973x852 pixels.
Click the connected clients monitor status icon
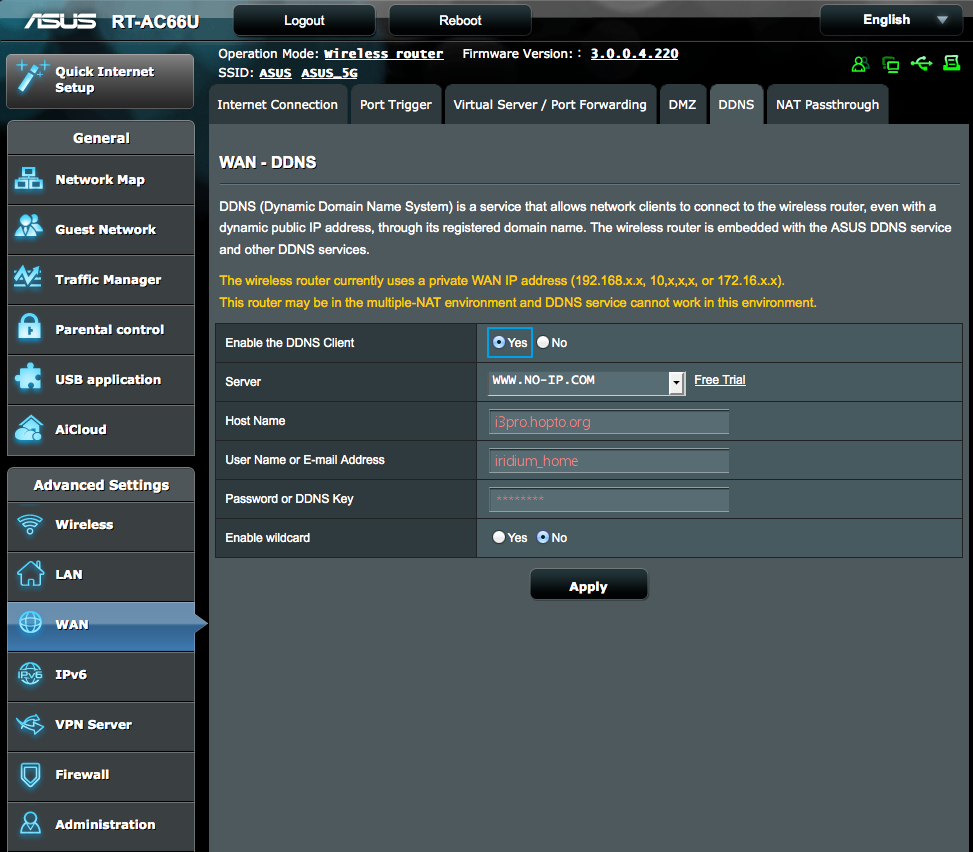(x=891, y=65)
